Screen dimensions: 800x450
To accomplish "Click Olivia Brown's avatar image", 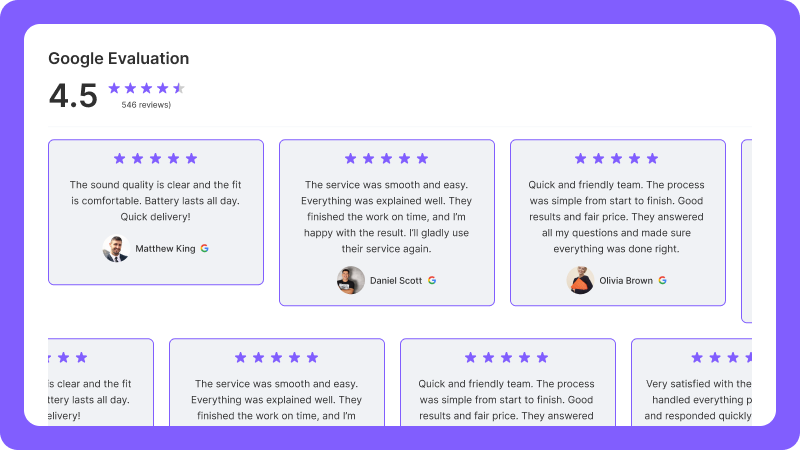I will coord(580,281).
